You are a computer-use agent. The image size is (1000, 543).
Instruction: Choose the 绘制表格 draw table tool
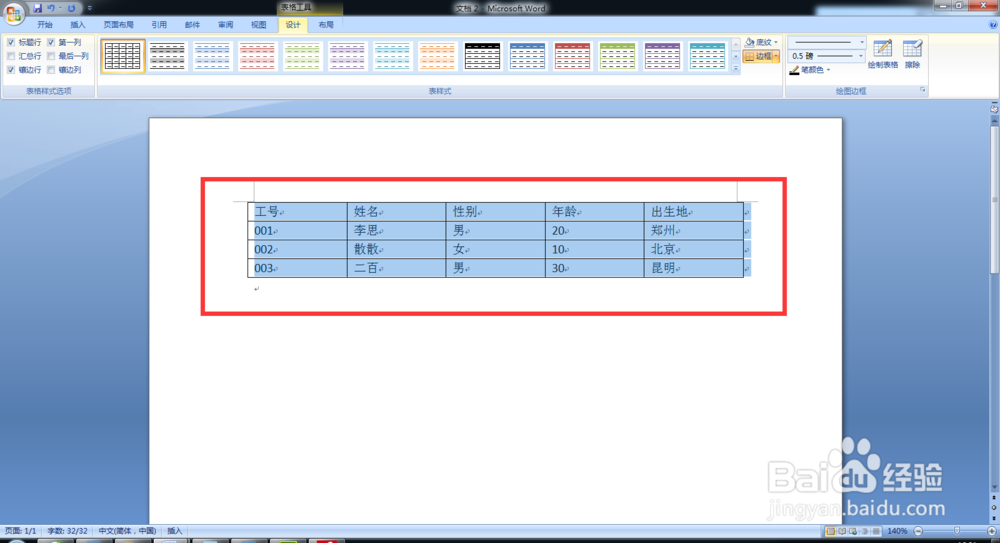click(x=883, y=54)
